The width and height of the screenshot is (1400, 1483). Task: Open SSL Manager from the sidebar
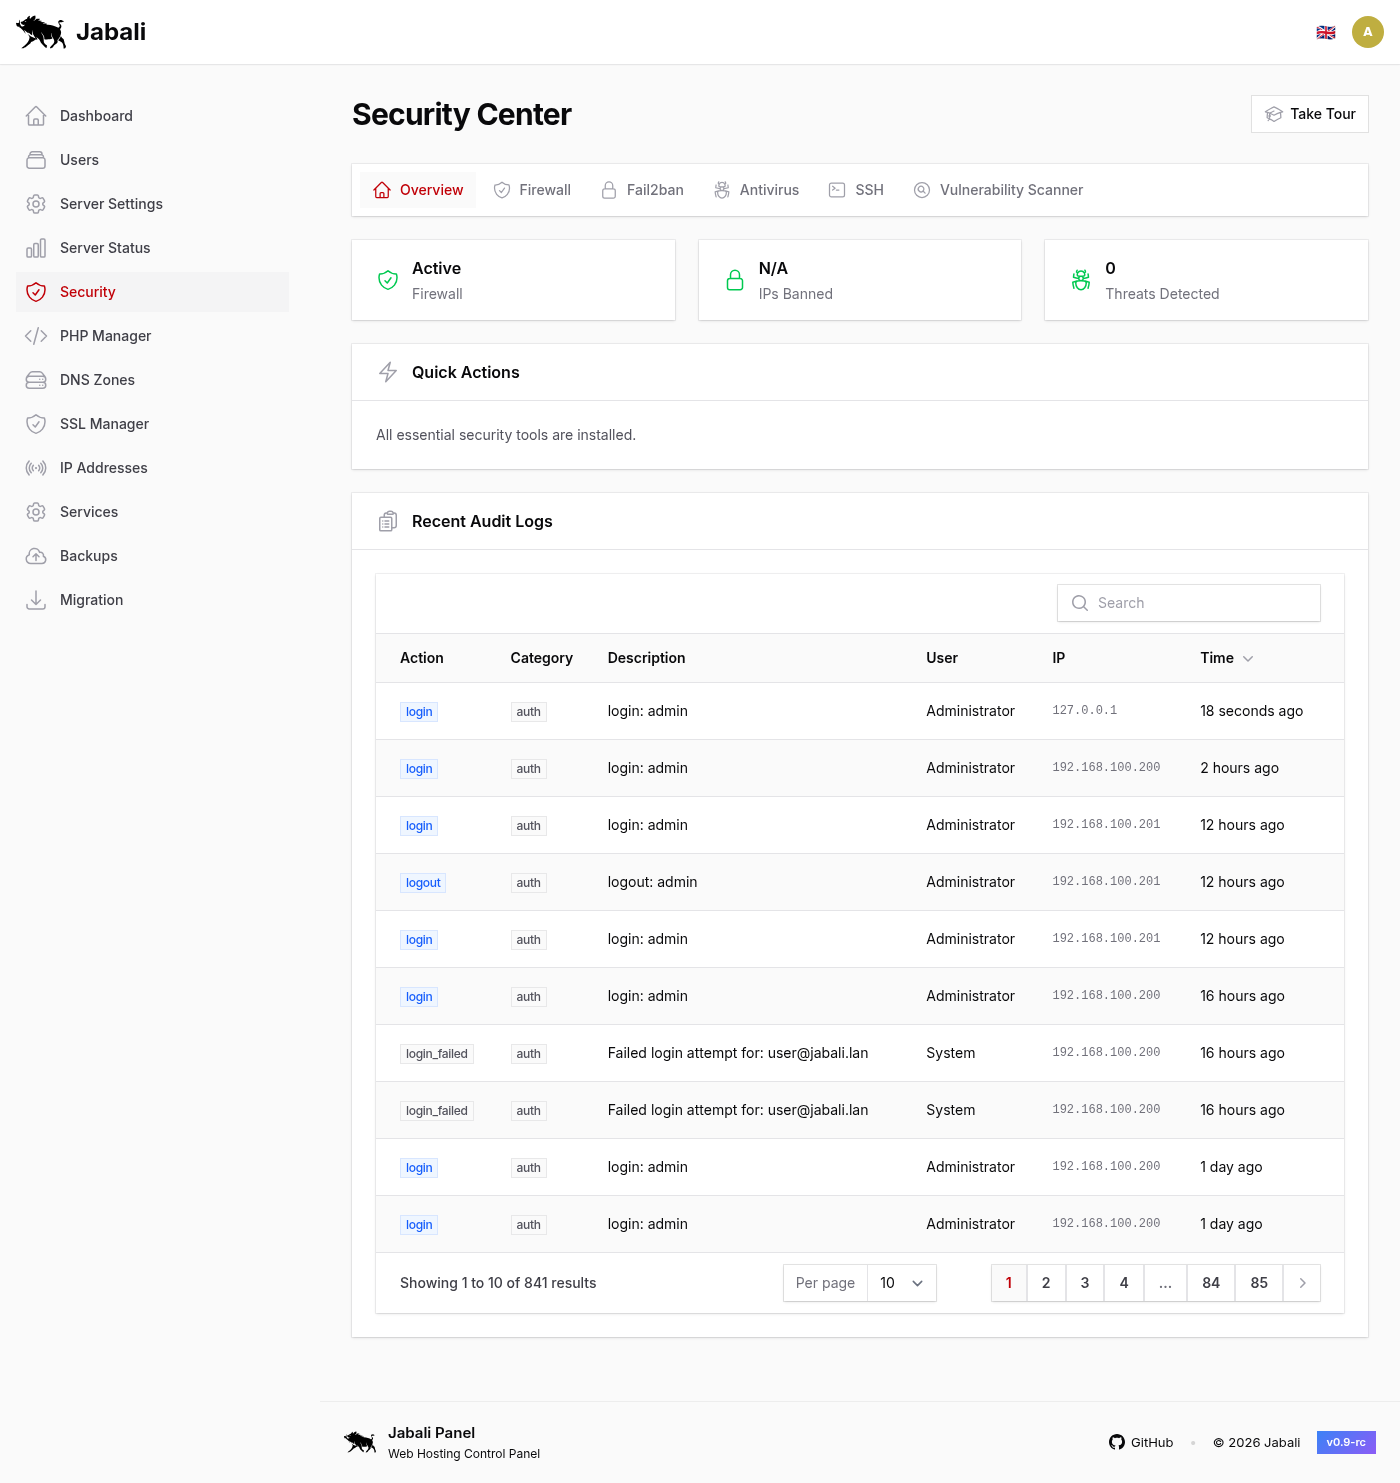[103, 423]
